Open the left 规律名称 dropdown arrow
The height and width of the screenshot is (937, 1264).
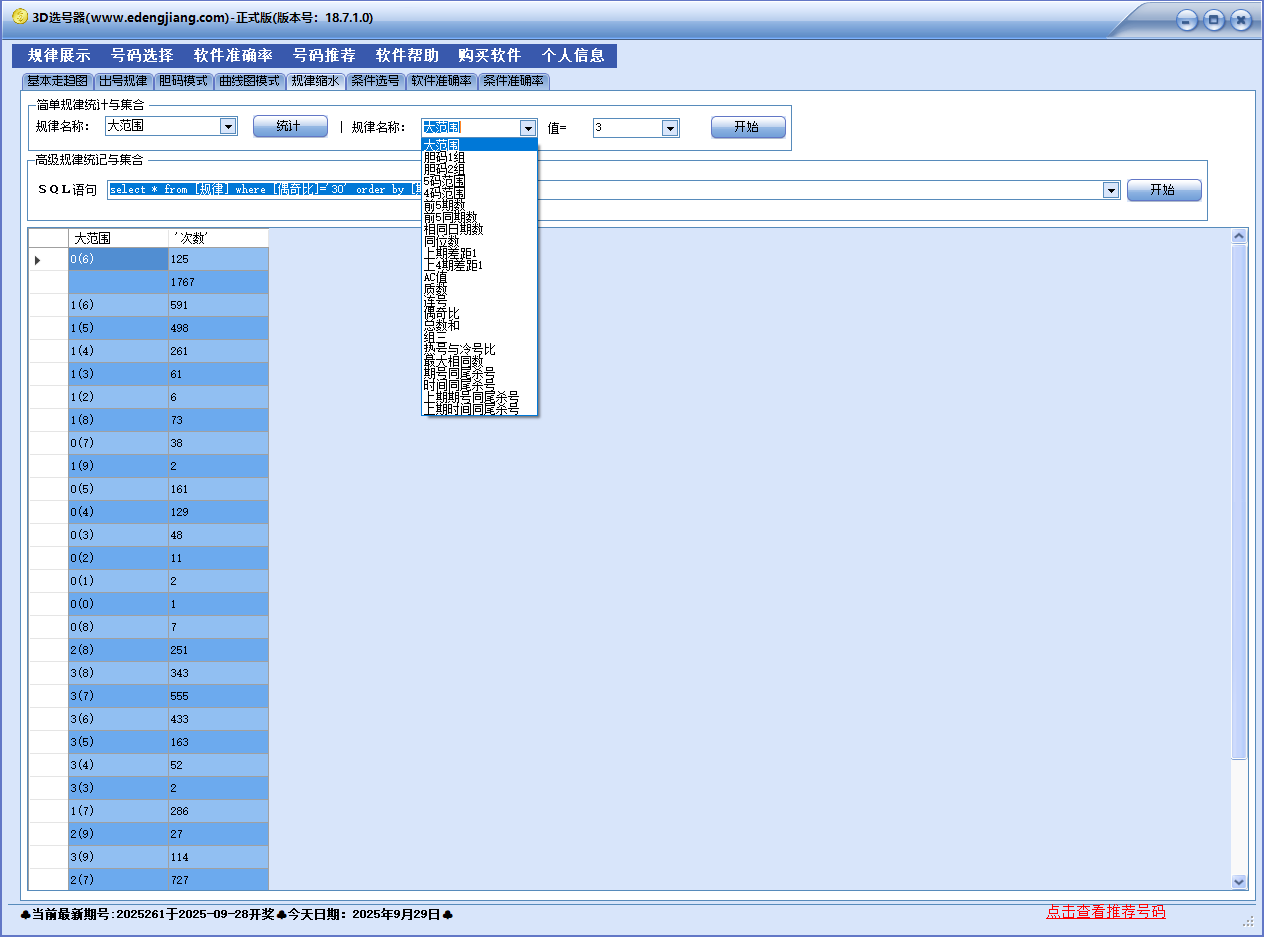point(228,127)
